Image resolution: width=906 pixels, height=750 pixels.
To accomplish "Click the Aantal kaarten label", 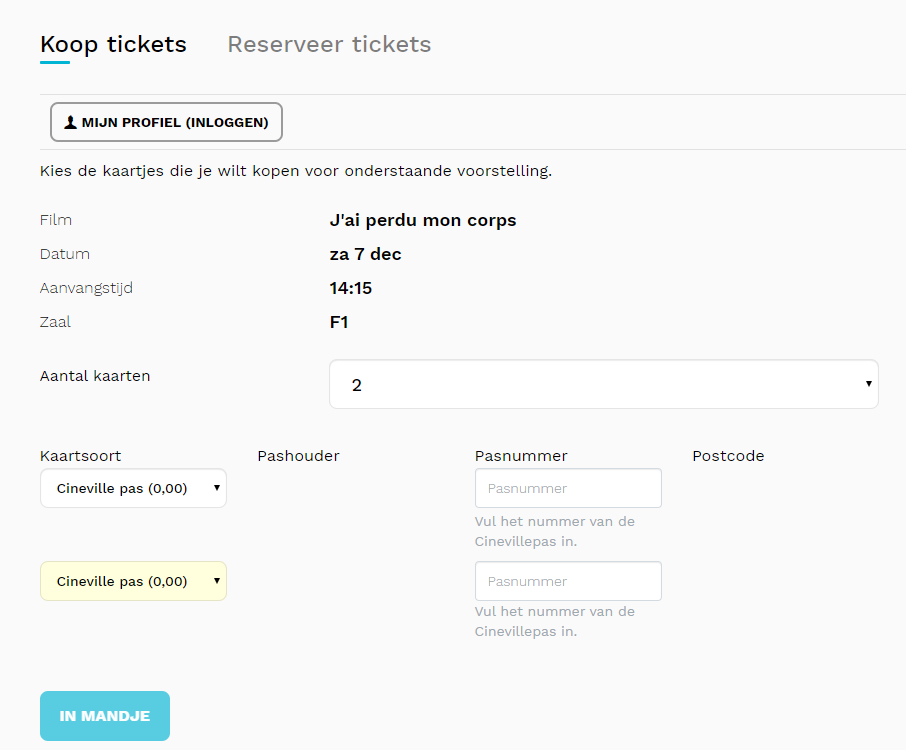I will coord(95,376).
